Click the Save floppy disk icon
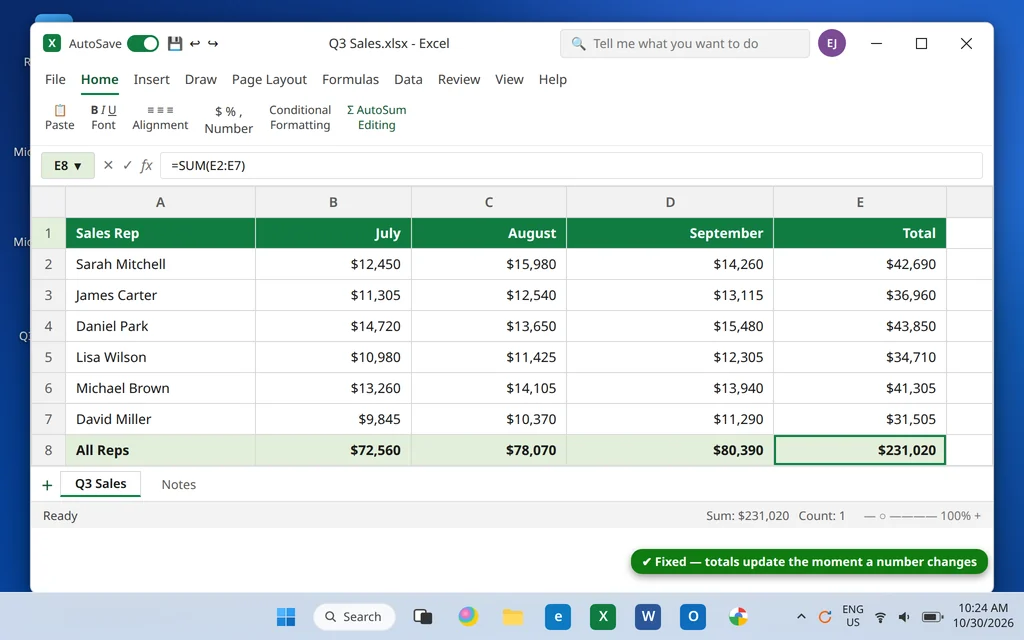The image size is (1024, 640). pos(174,43)
